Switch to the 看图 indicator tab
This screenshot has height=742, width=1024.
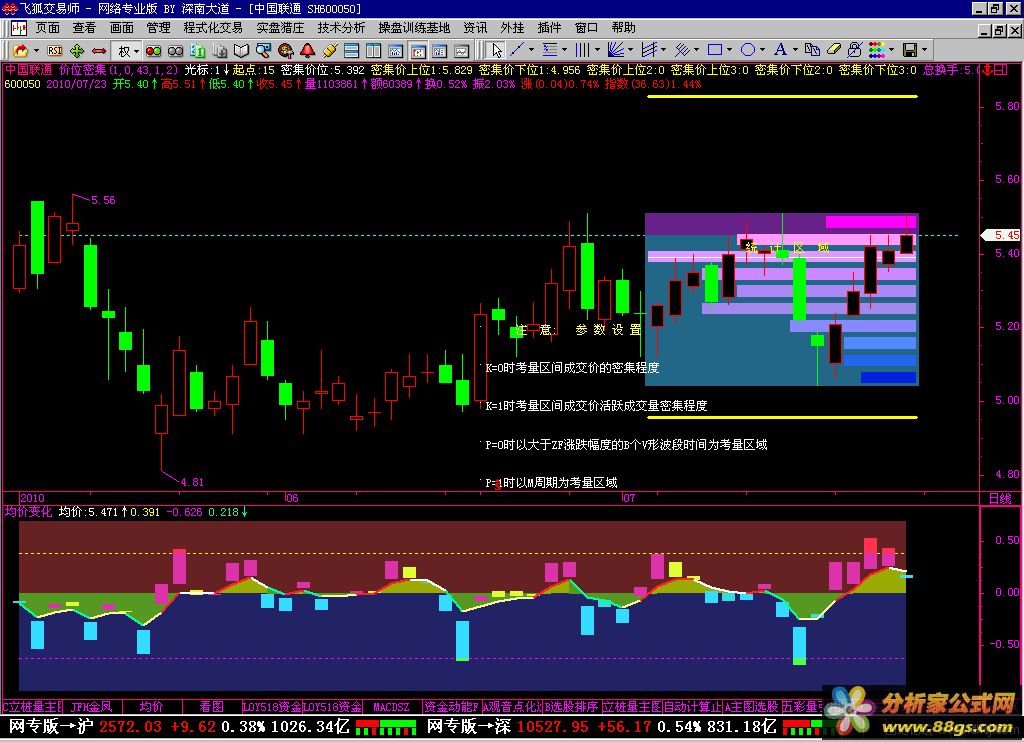212,707
